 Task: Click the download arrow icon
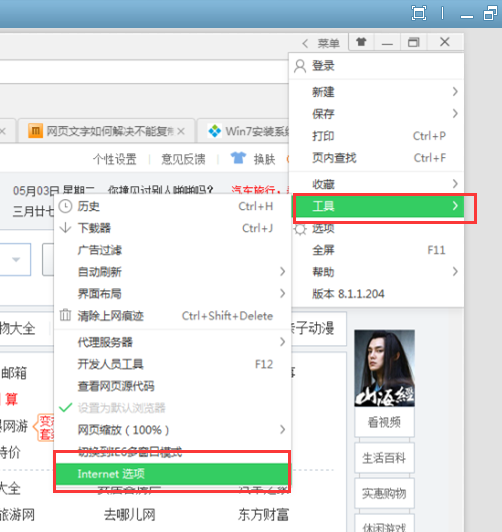[65, 228]
